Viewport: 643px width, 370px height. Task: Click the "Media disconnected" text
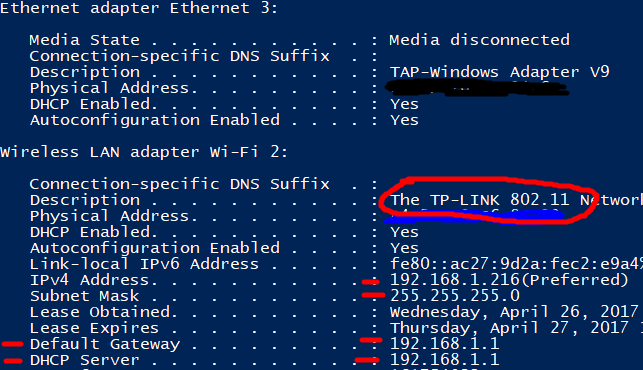(479, 40)
